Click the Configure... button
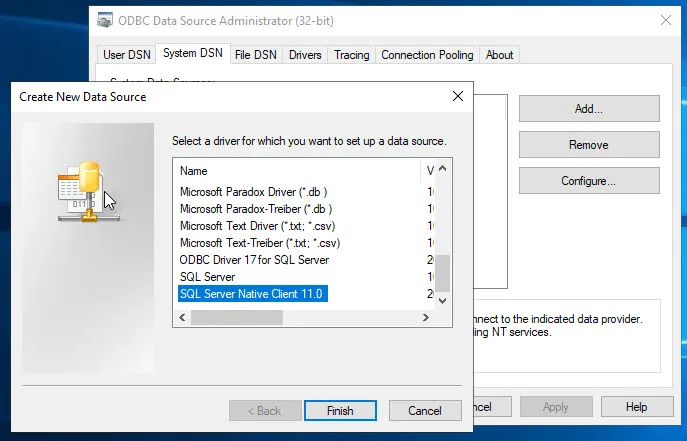687x441 pixels. (588, 181)
